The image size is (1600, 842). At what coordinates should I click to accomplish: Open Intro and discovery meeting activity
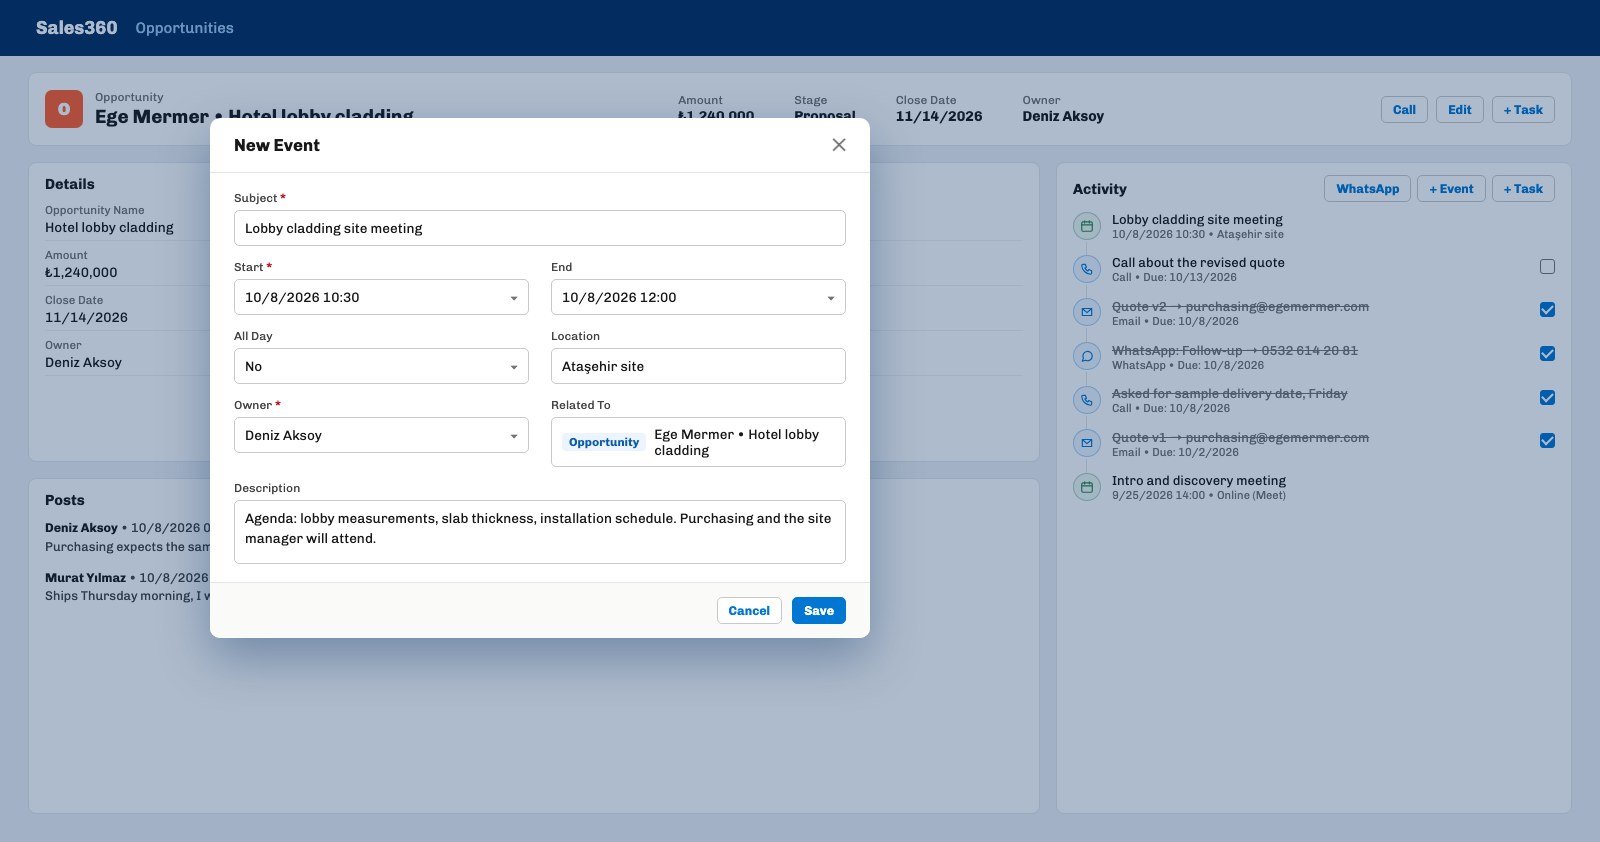pyautogui.click(x=1199, y=481)
